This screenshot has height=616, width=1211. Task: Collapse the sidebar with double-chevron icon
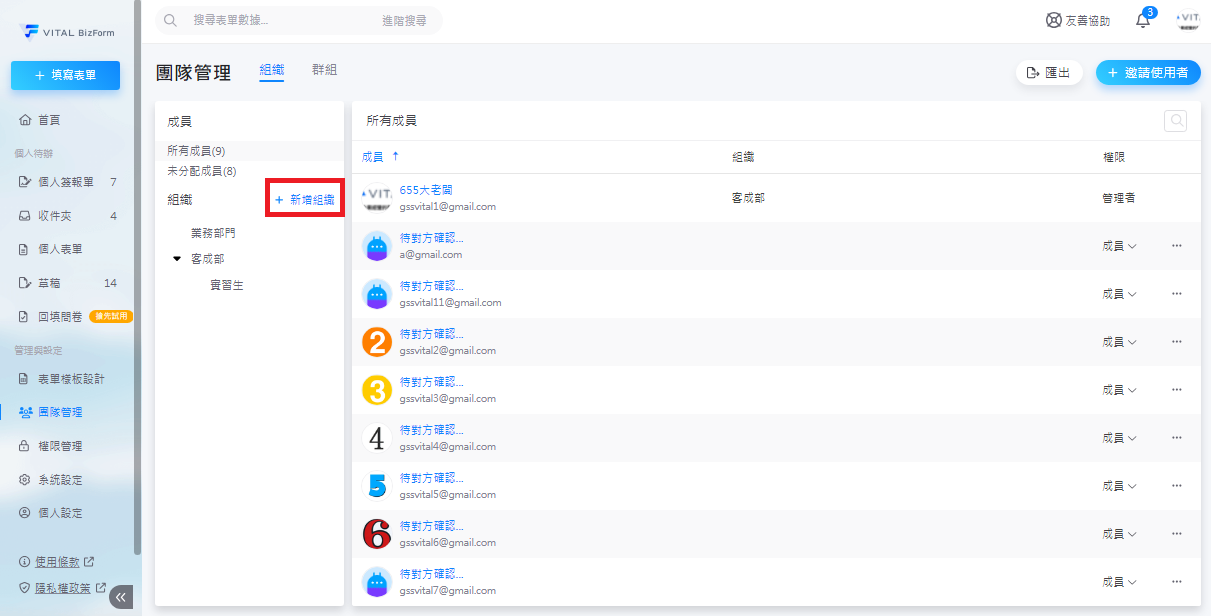121,597
